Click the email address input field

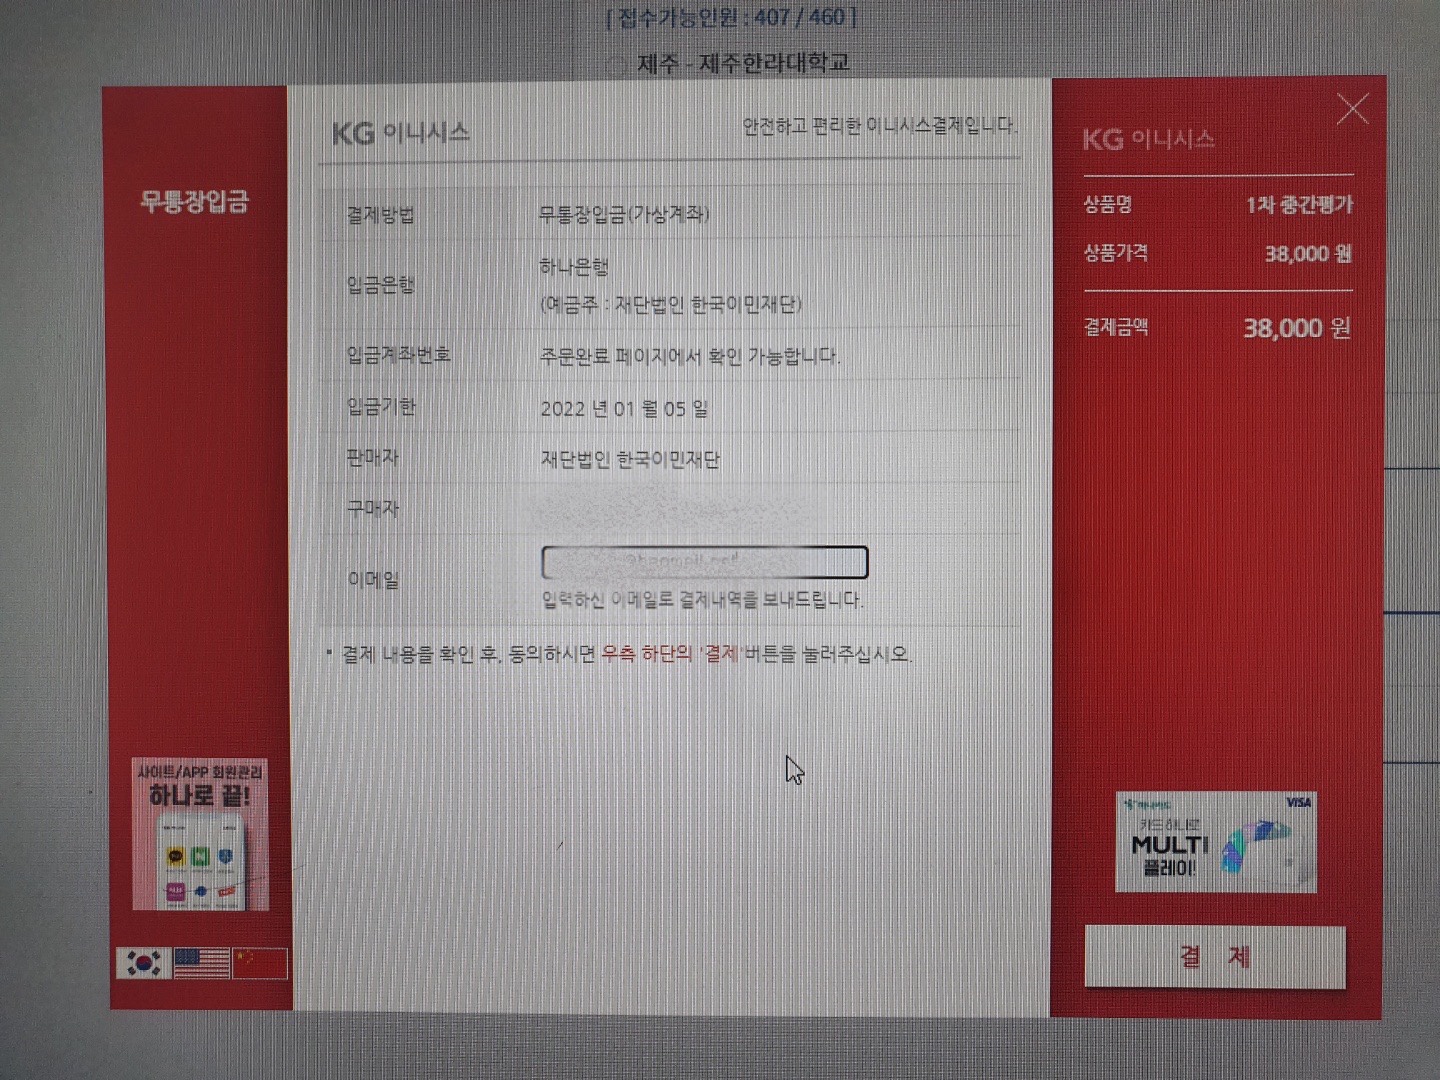(704, 562)
